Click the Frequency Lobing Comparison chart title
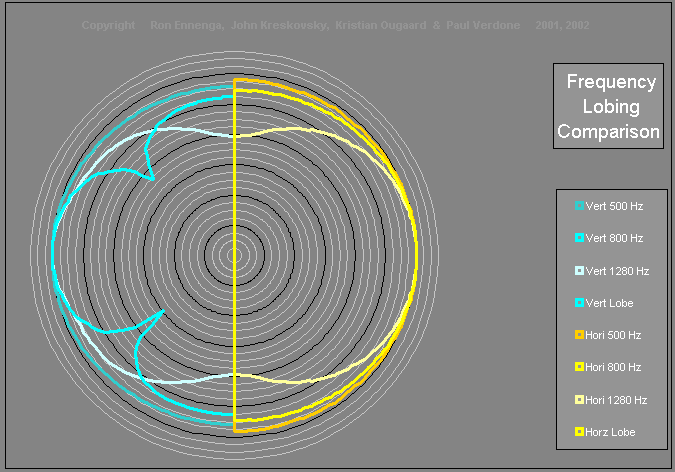This screenshot has height=472, width=675. pos(608,106)
